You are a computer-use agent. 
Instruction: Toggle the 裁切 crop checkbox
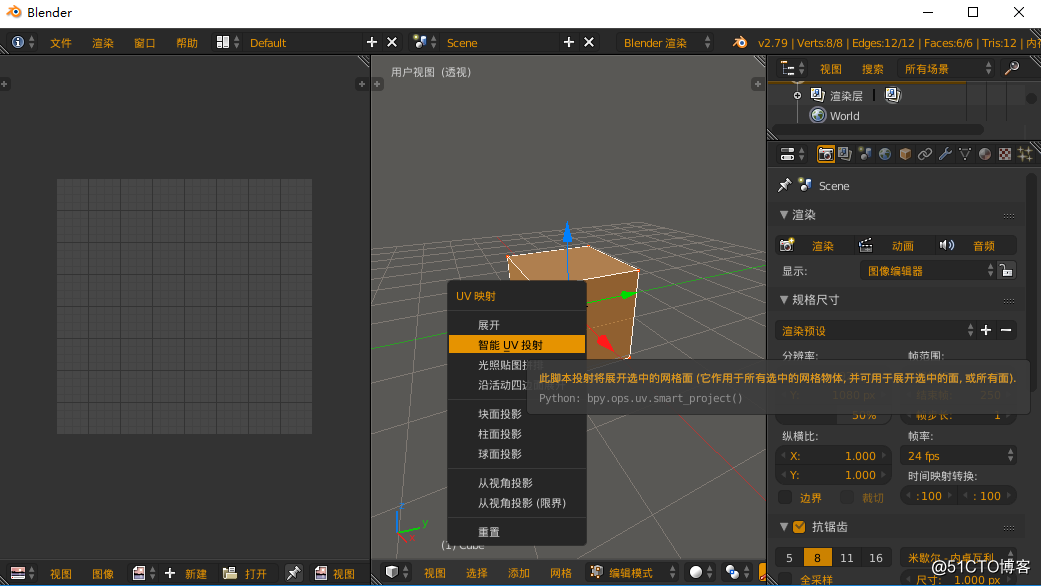point(846,497)
